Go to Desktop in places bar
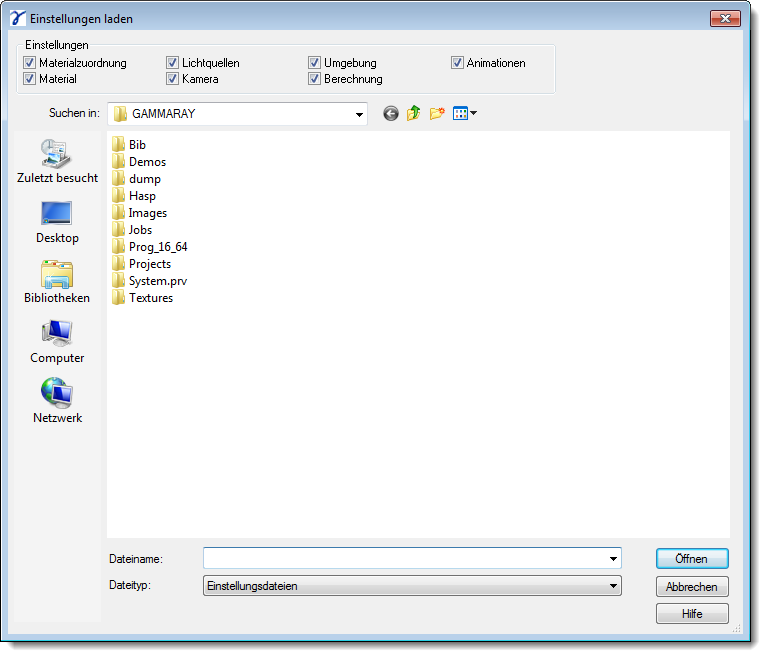 tap(57, 222)
